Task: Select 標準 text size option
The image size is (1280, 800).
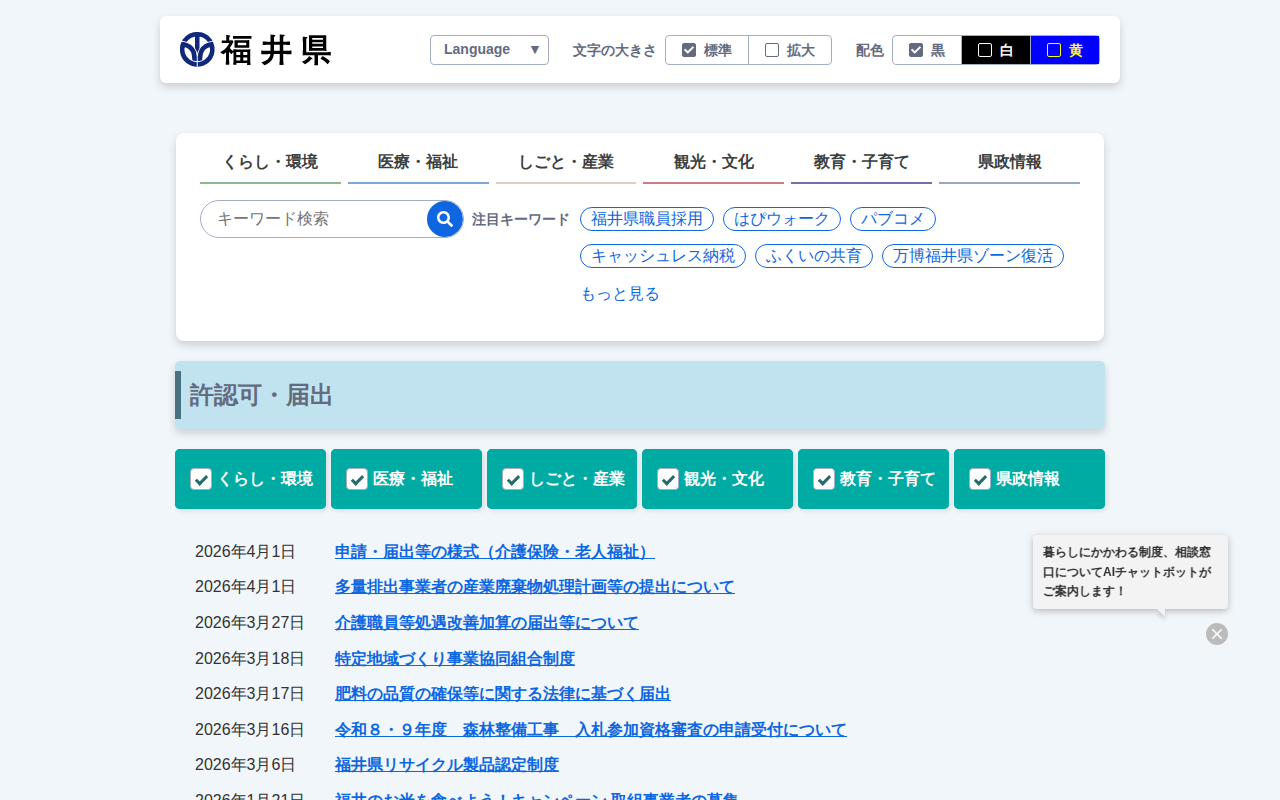Action: [707, 50]
